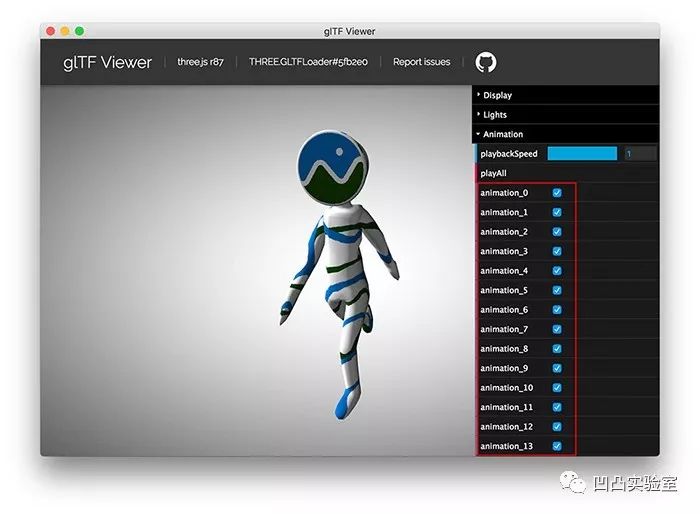Uncheck the animation_9 checkbox
This screenshot has width=700, height=514.
[557, 368]
